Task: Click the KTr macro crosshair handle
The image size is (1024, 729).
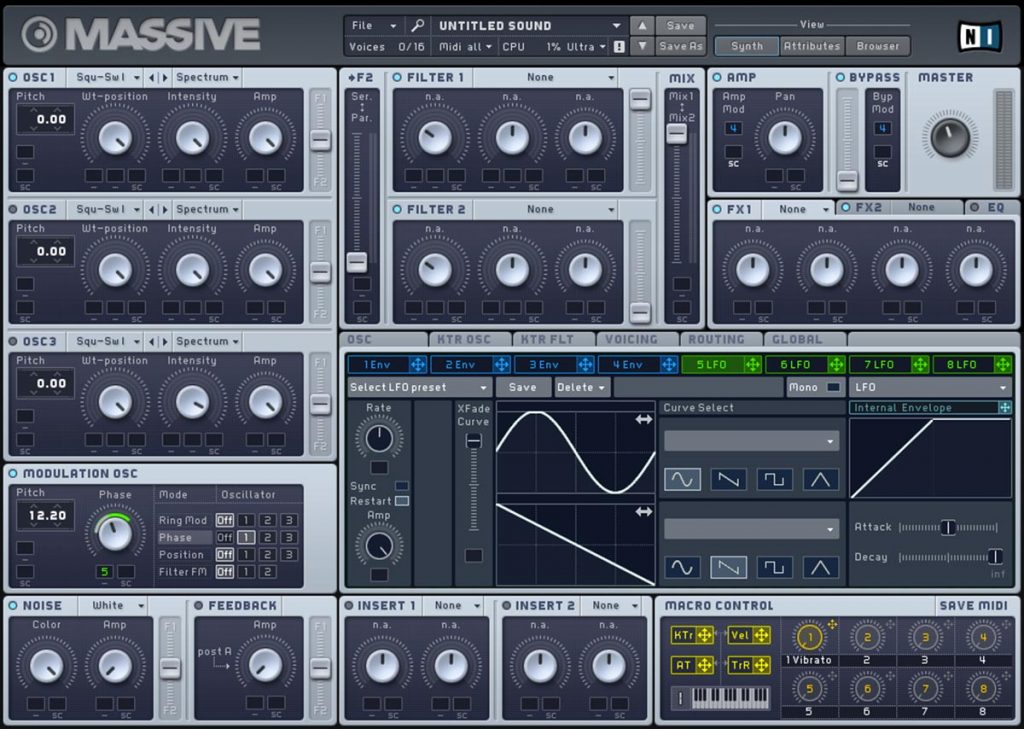Action: click(x=705, y=635)
